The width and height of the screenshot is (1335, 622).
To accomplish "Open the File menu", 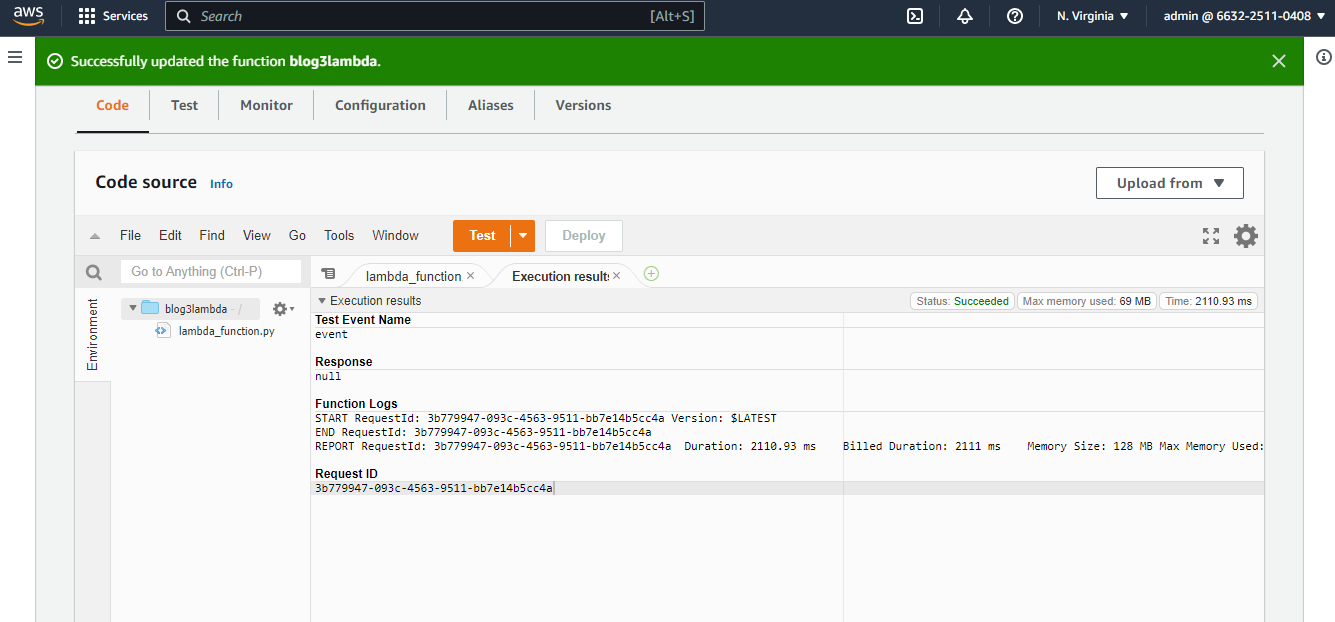I will [x=130, y=235].
